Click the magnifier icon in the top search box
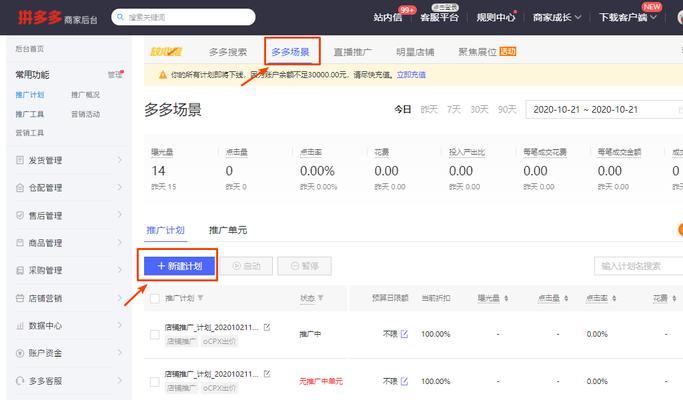 [120, 17]
